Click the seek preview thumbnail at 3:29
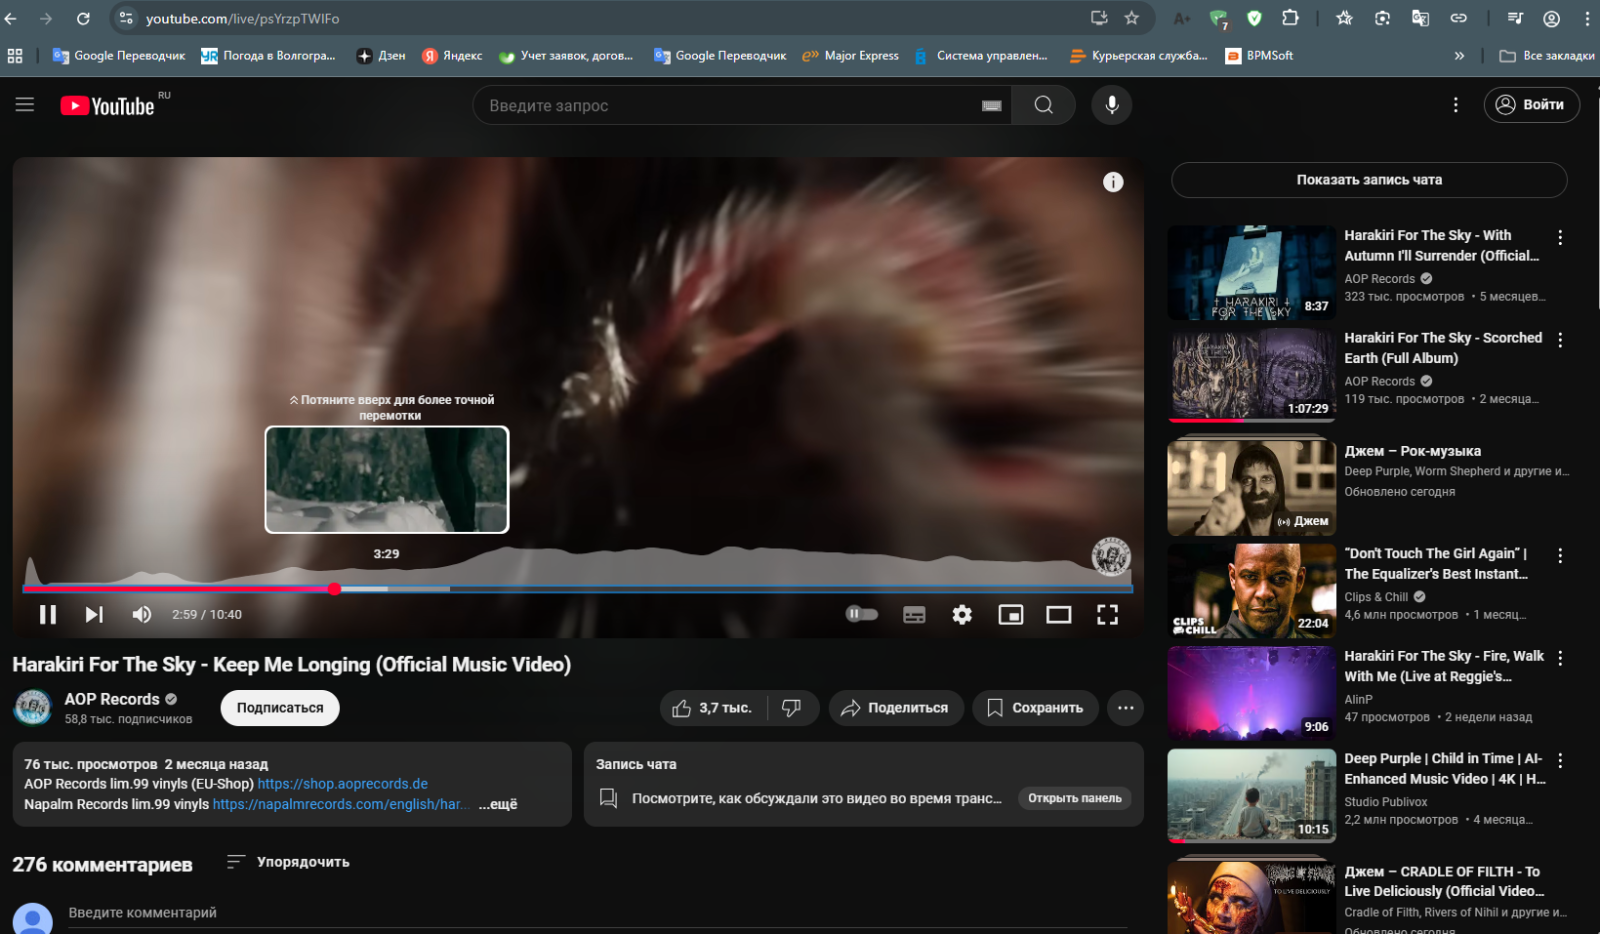 387,480
